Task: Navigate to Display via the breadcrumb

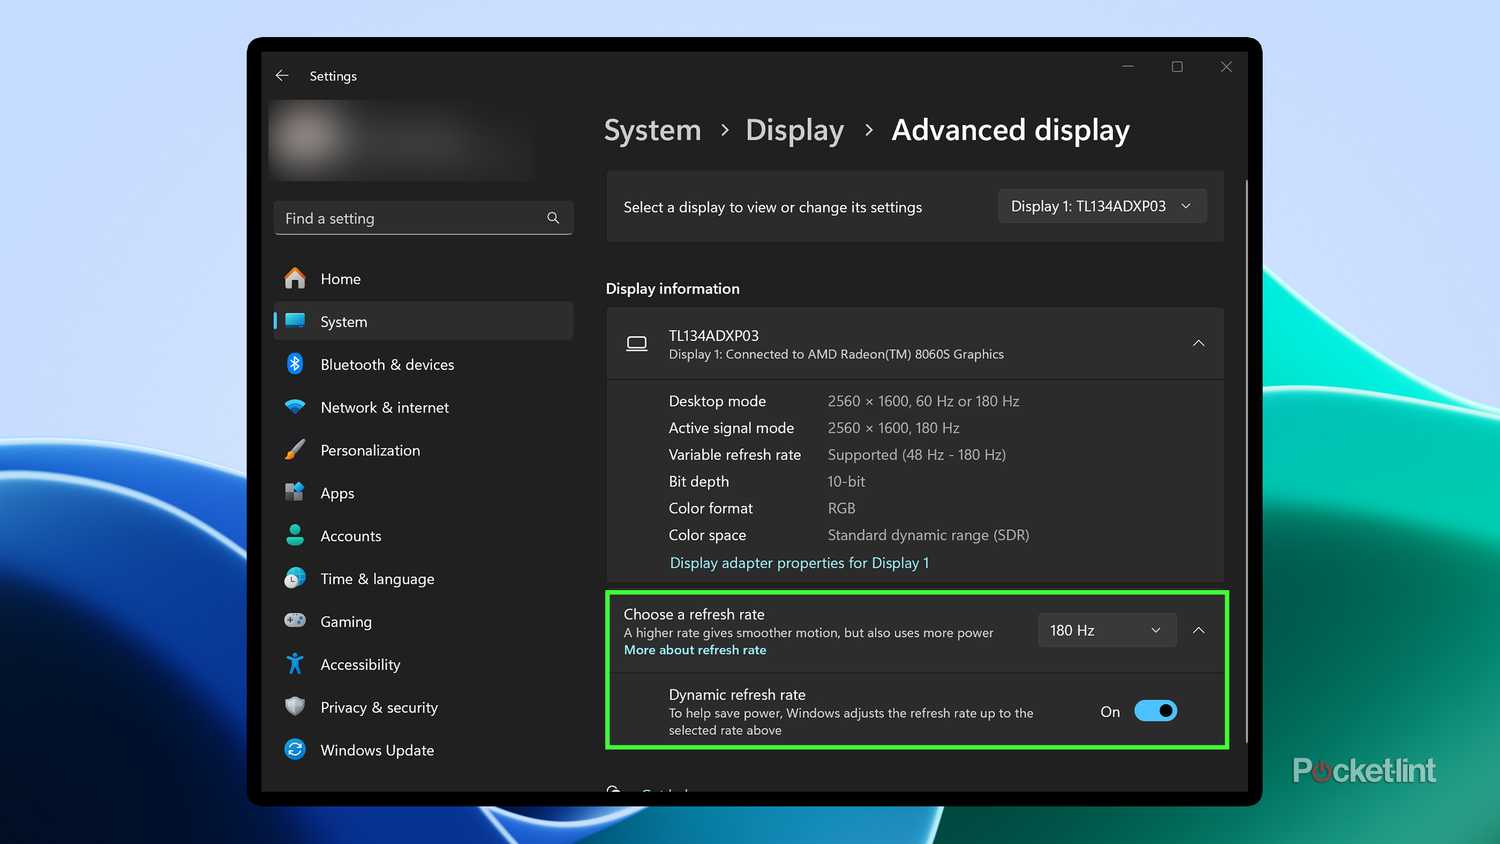Action: point(794,130)
